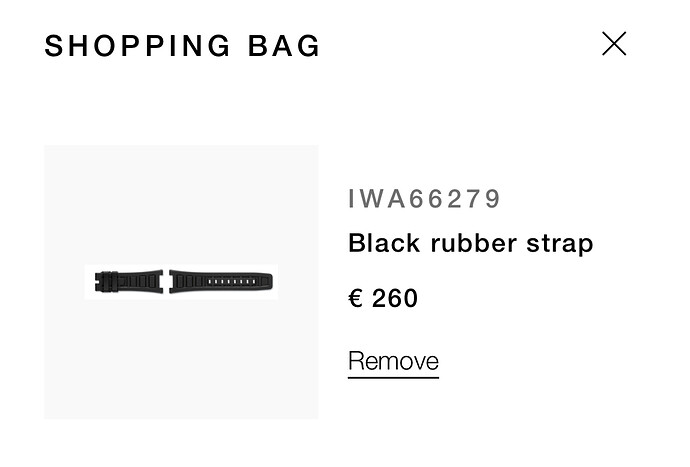The width and height of the screenshot is (690, 467).
Task: Click the word BAG in the heading
Action: coord(284,45)
